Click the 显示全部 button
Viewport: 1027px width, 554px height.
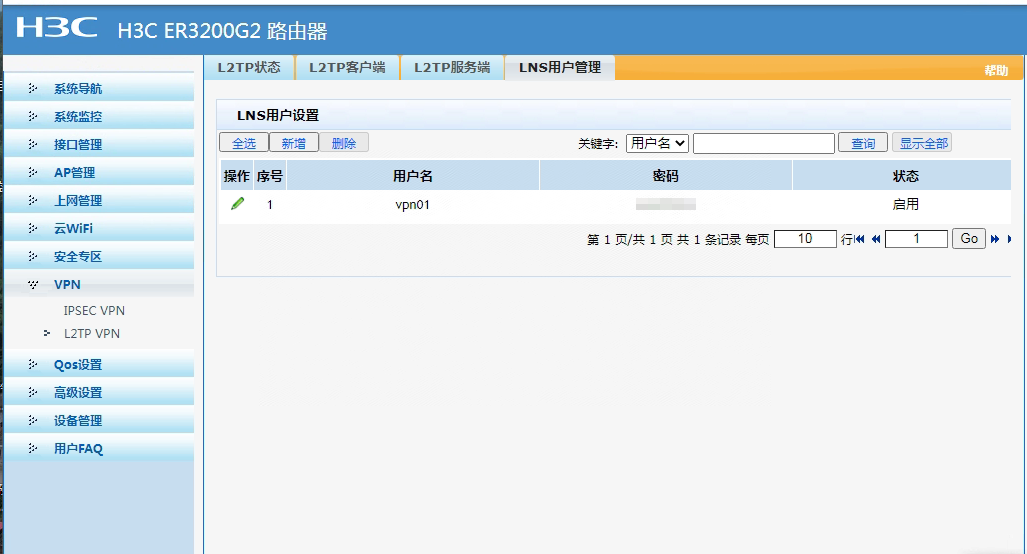[x=922, y=143]
